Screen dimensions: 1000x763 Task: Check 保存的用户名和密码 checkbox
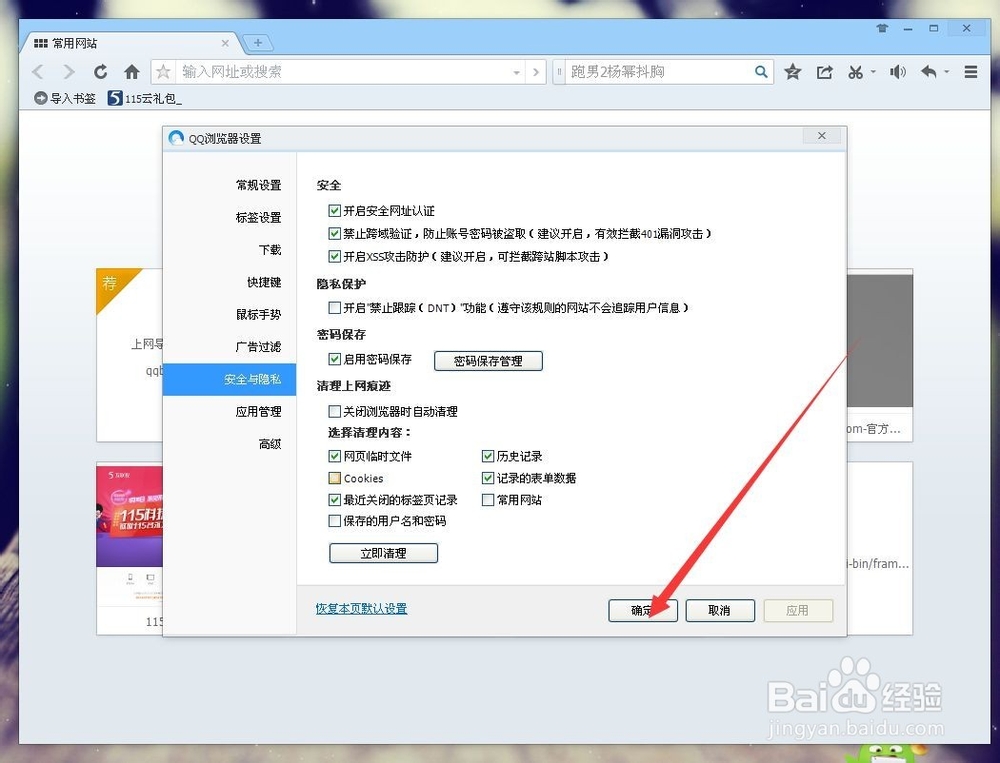(334, 521)
